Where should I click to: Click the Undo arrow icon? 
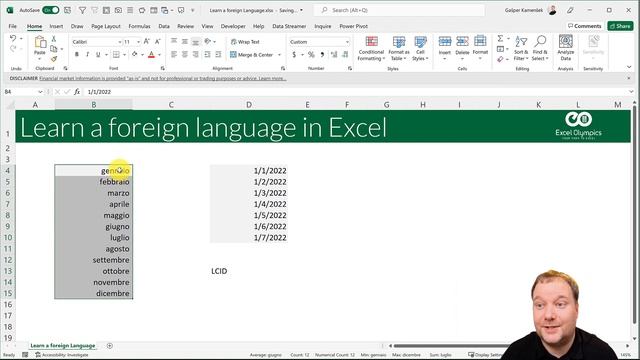(13, 38)
